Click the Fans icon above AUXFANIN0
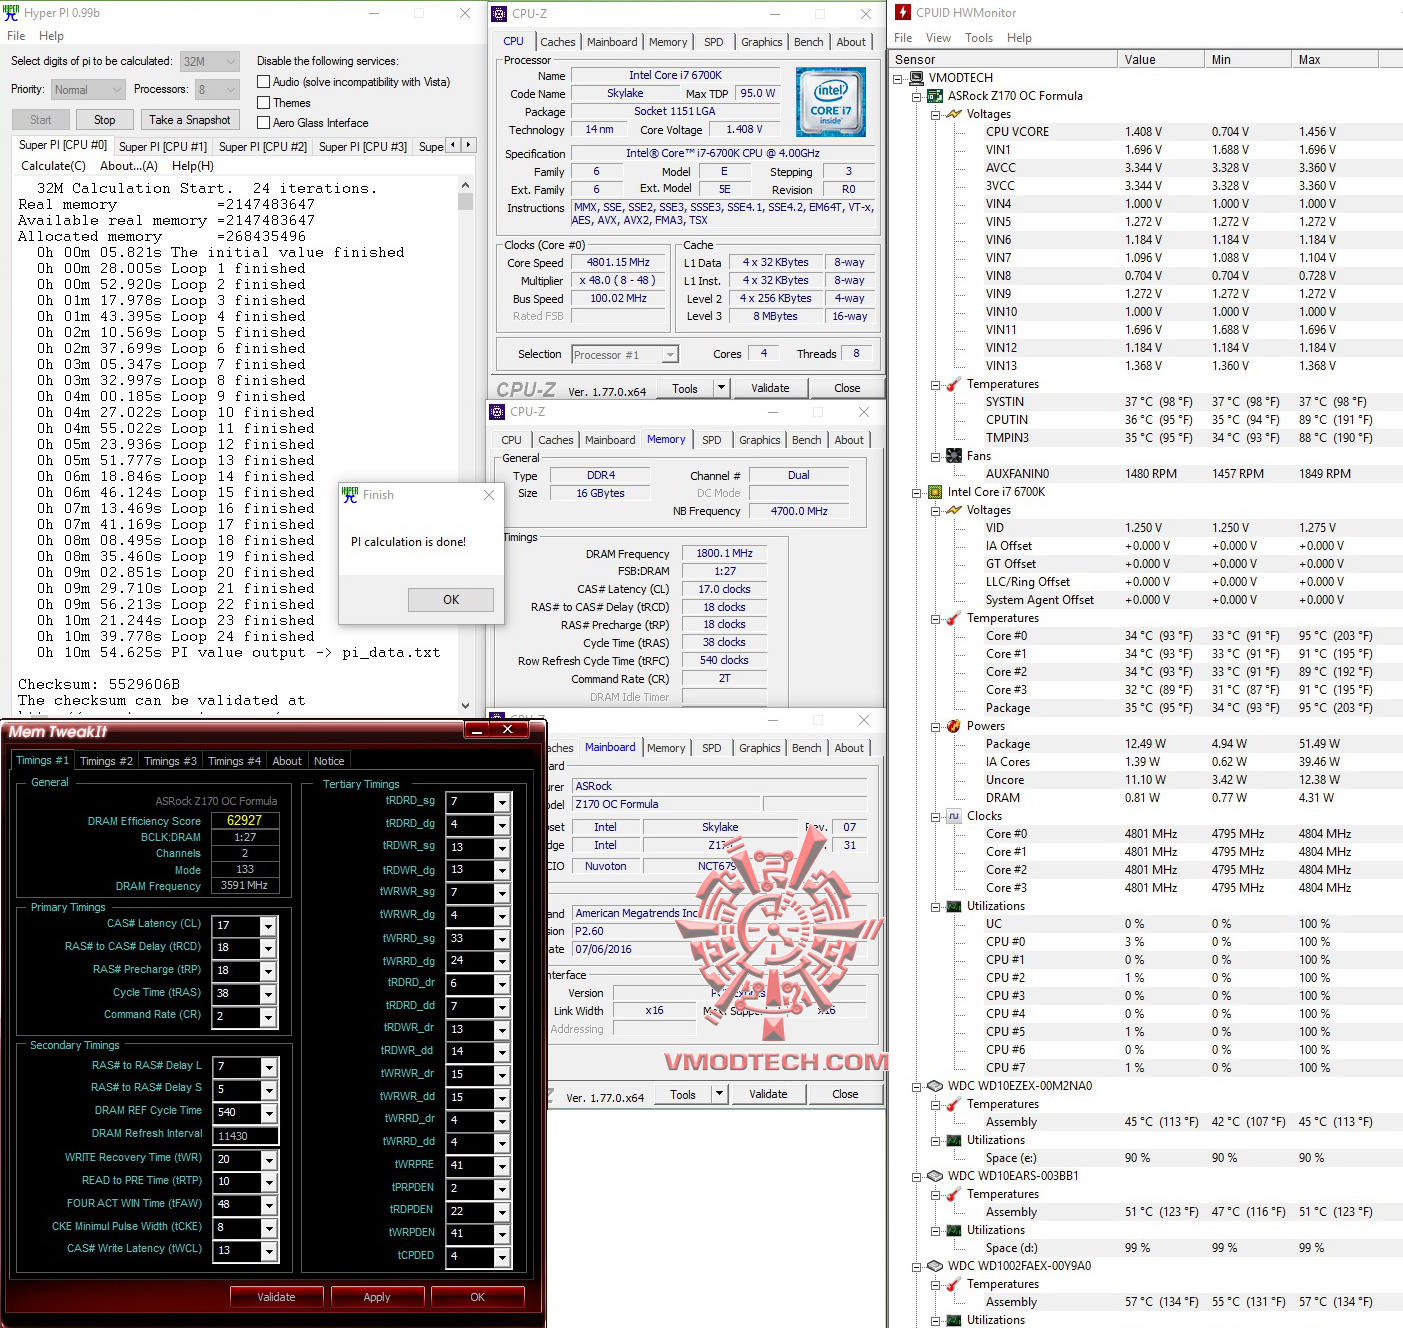The width and height of the screenshot is (1403, 1328). point(952,456)
